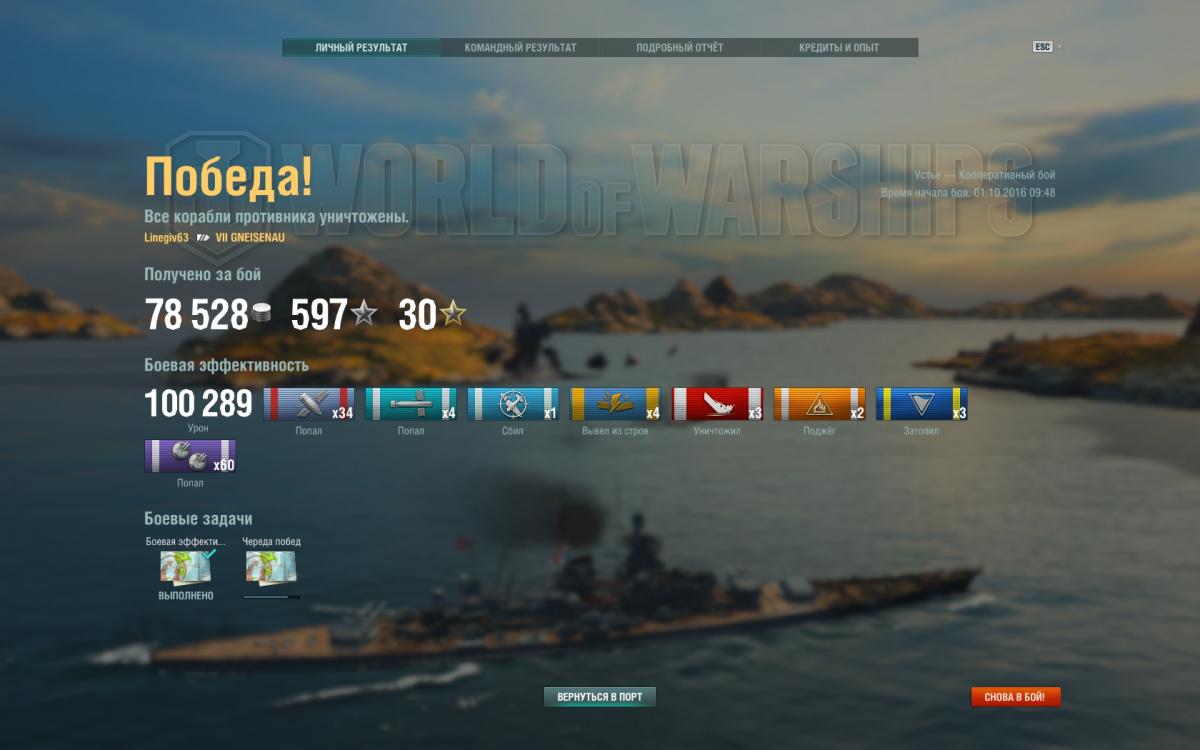Click the Череда побед mission progress bar
This screenshot has width=1200, height=750.
click(x=271, y=597)
